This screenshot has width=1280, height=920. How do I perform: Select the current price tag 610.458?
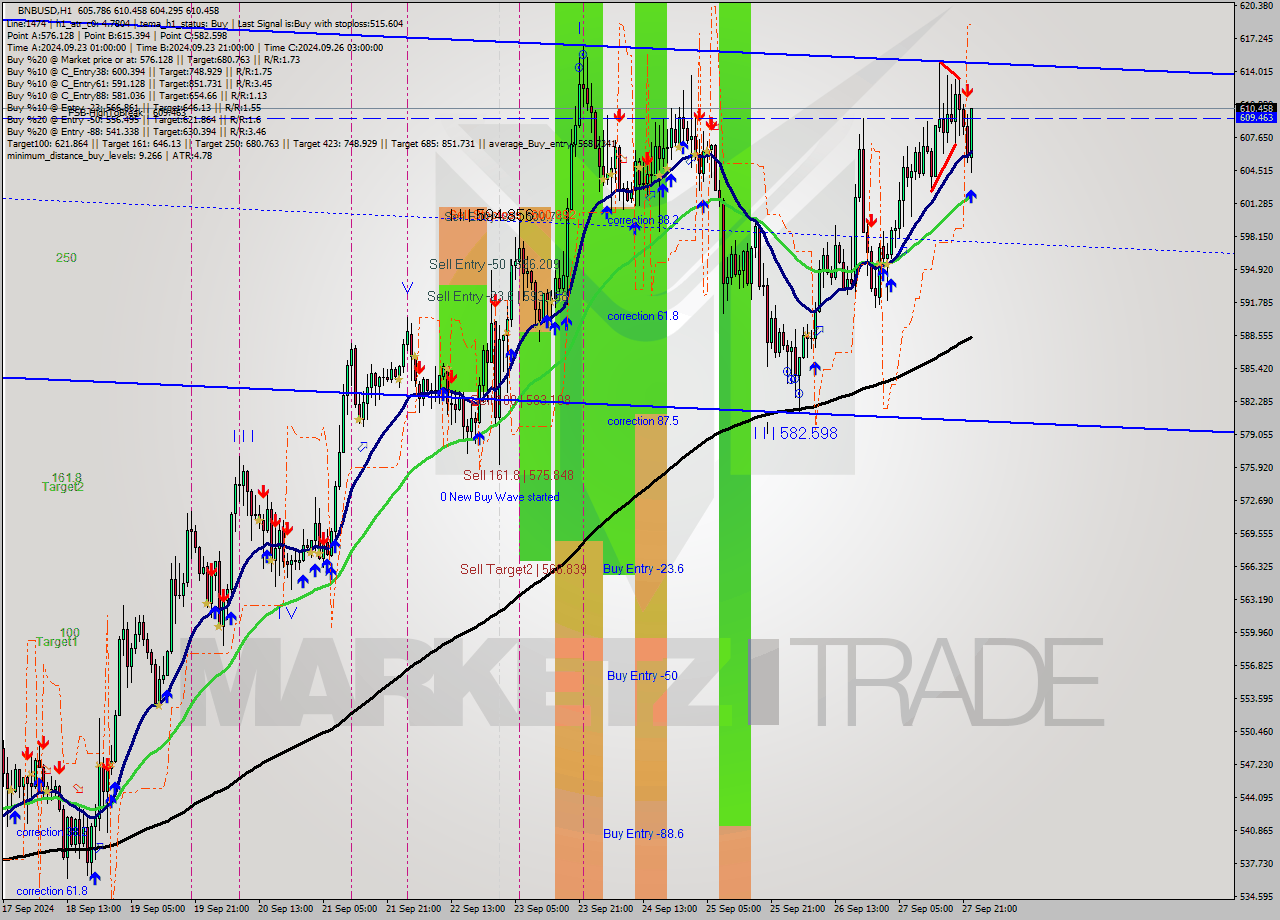pyautogui.click(x=1256, y=107)
